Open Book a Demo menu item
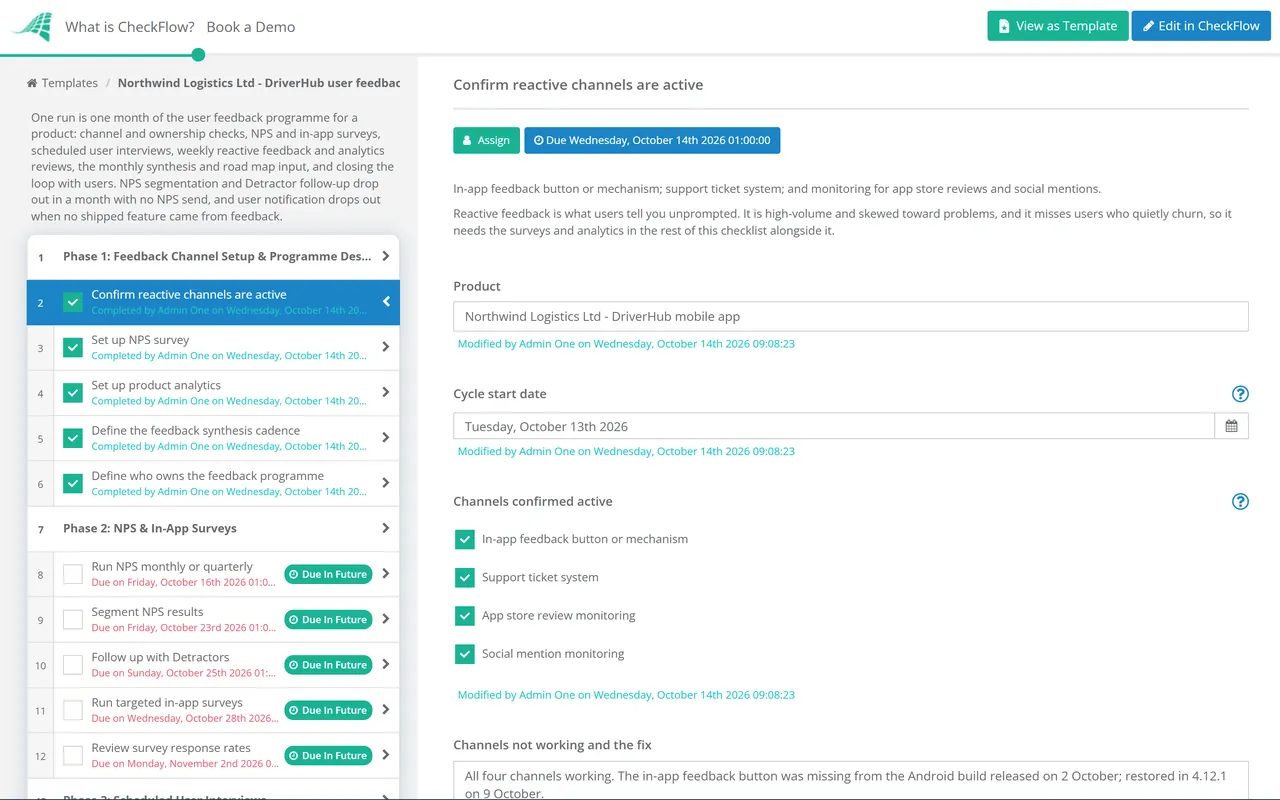 pos(251,27)
